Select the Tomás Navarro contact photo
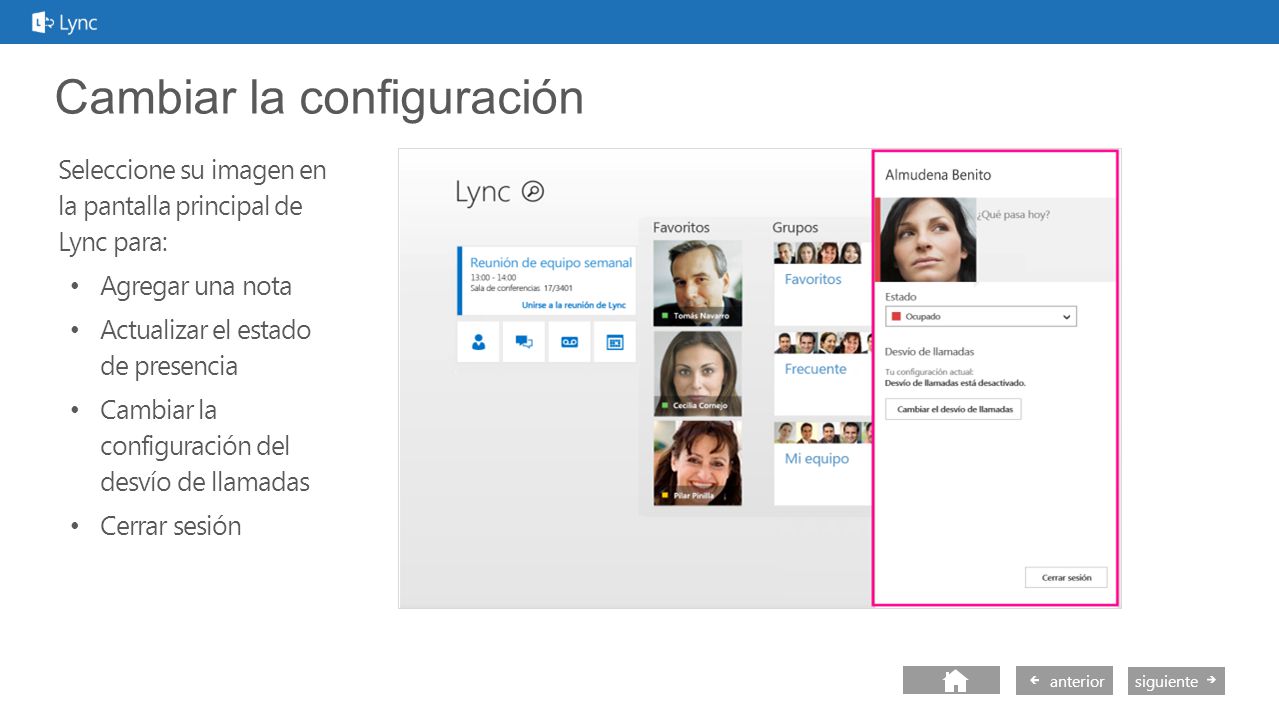This screenshot has width=1279, height=720. [698, 283]
